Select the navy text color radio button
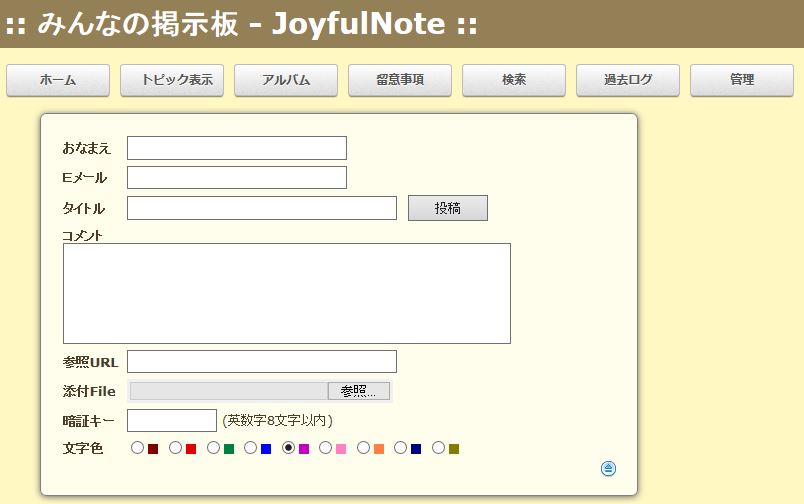The width and height of the screenshot is (804, 504). click(x=401, y=448)
